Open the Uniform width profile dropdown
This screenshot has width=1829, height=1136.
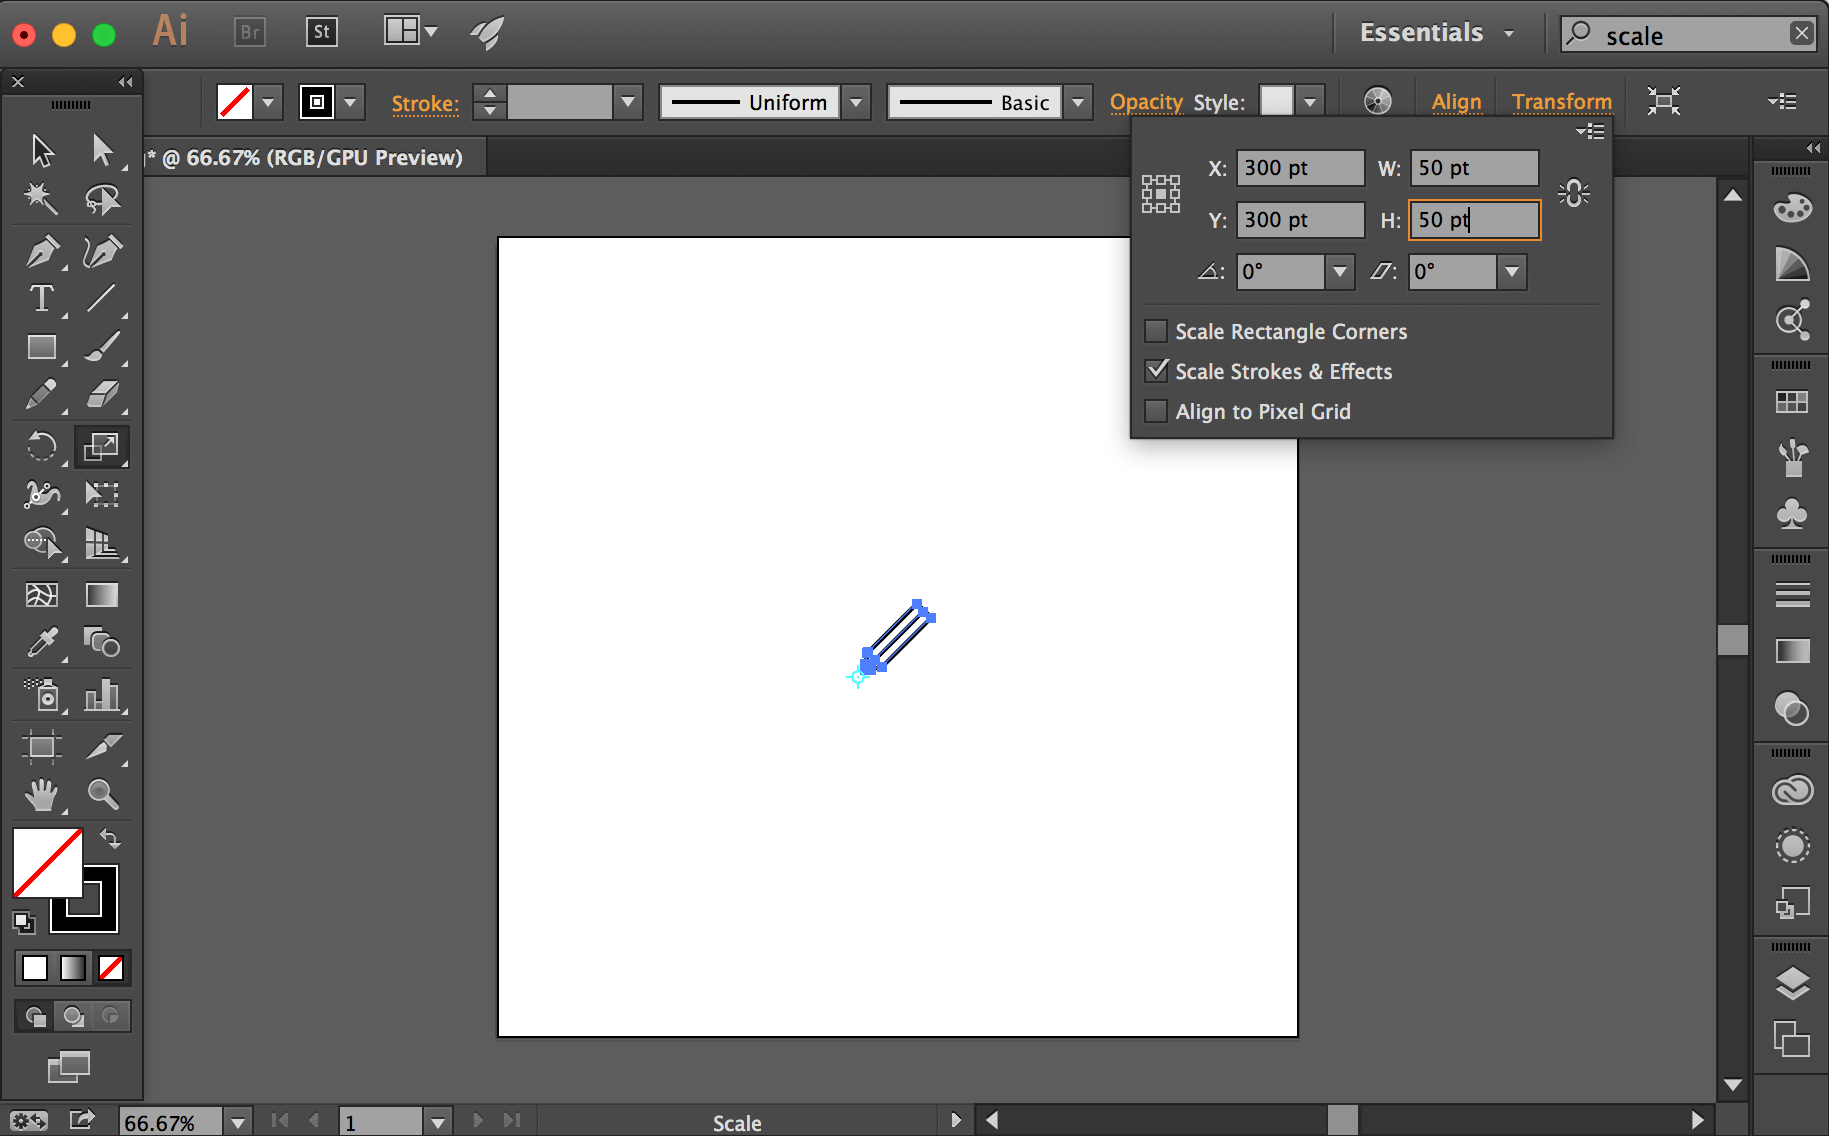coord(856,101)
